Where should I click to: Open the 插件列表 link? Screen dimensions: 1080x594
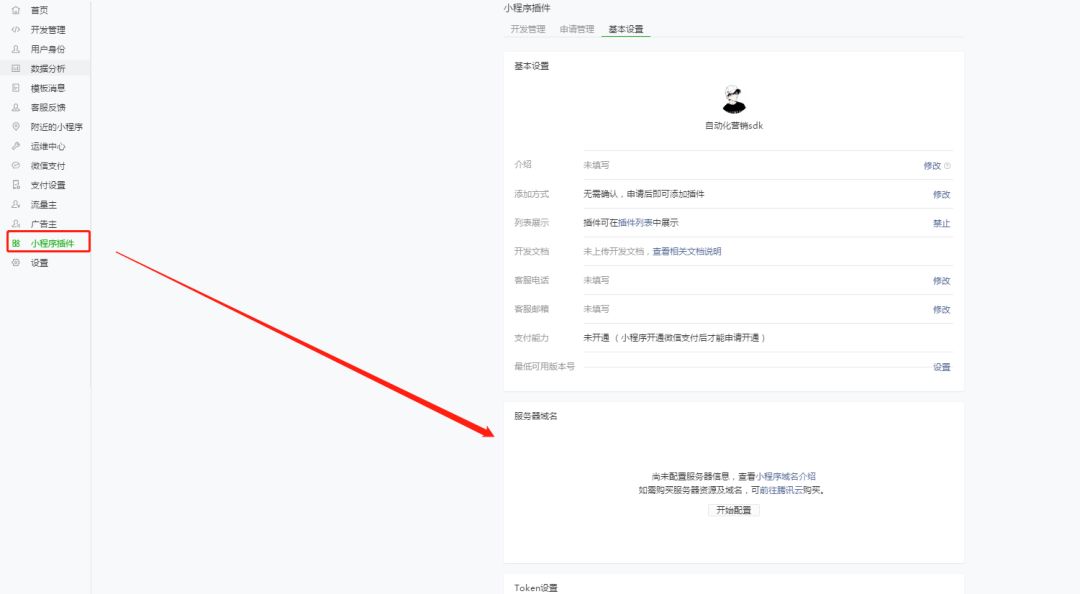tap(635, 223)
